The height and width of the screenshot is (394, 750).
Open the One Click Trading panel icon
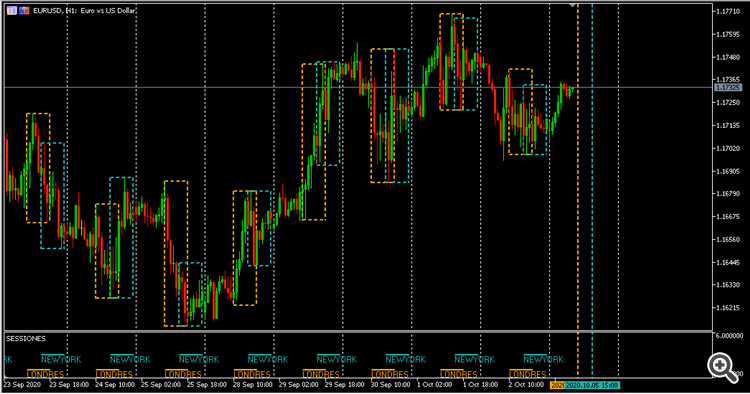point(12,10)
